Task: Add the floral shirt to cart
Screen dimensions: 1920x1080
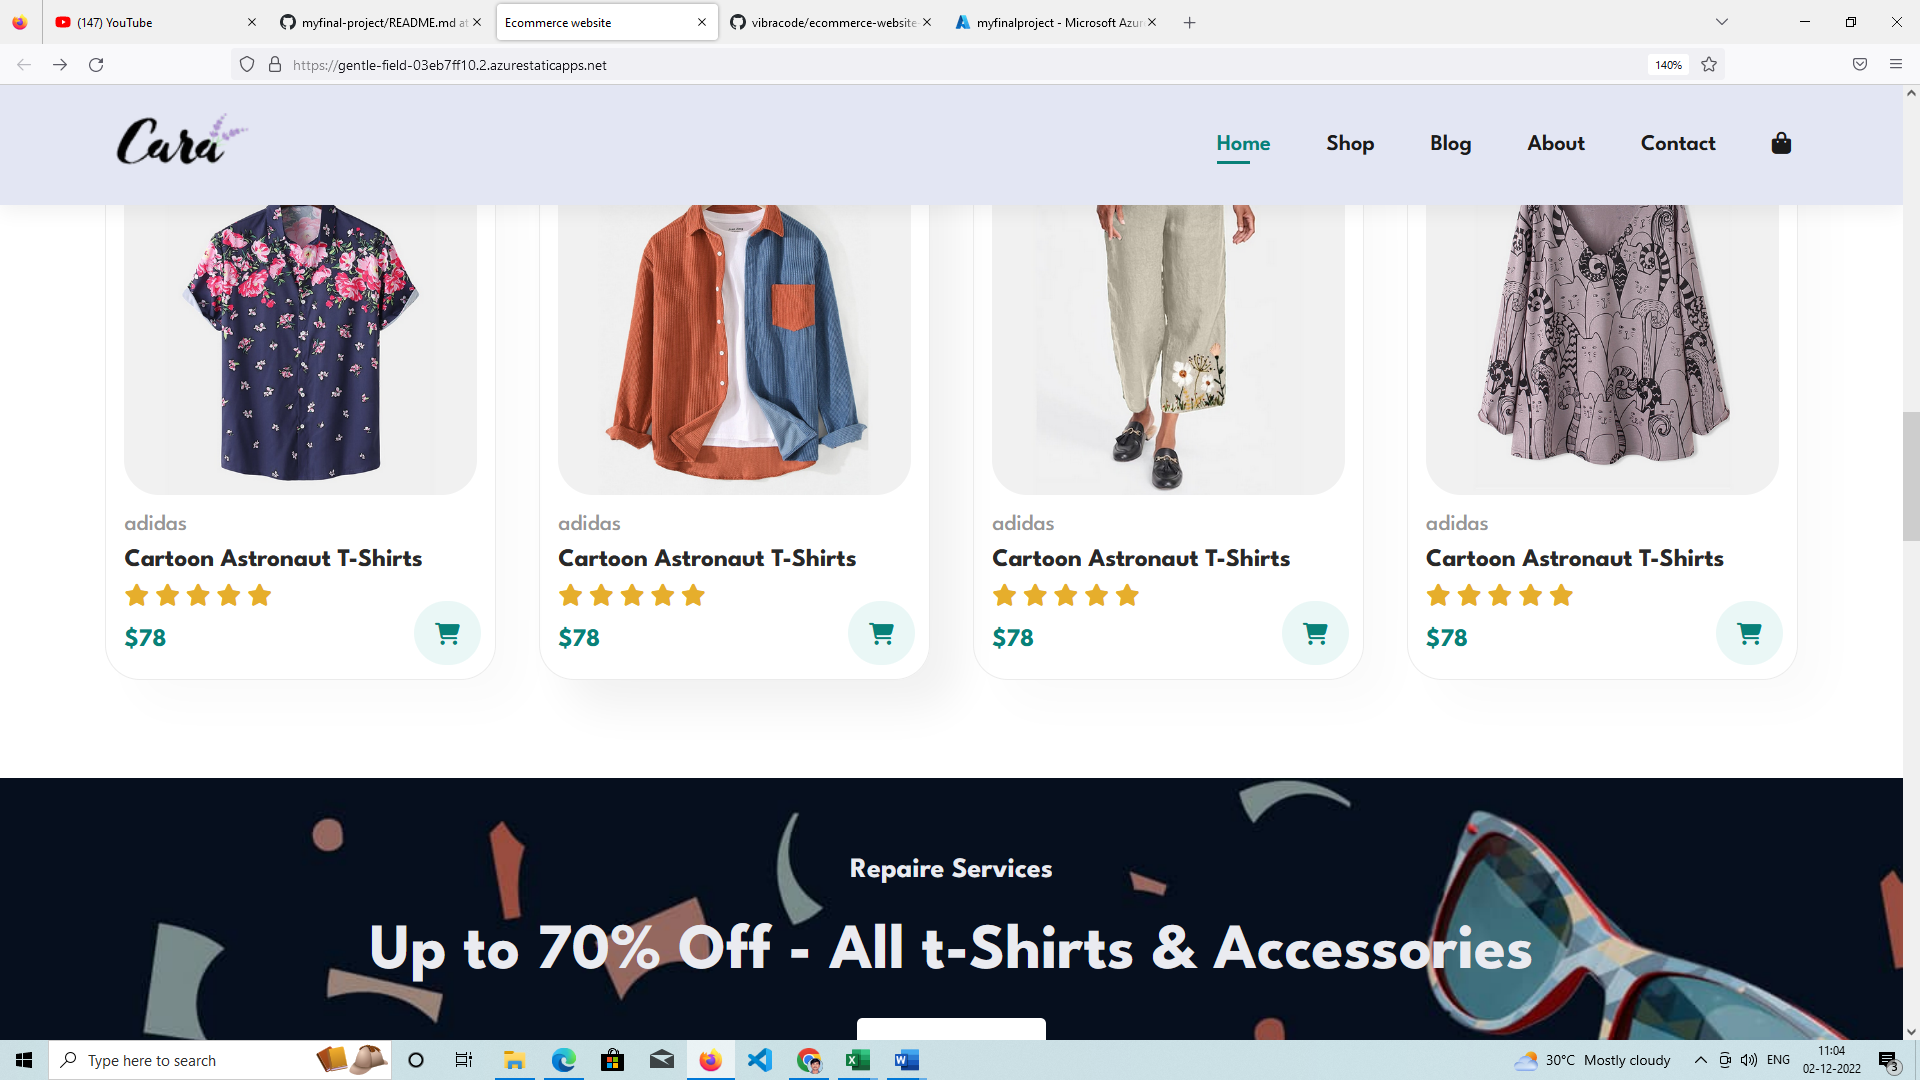Action: [448, 633]
